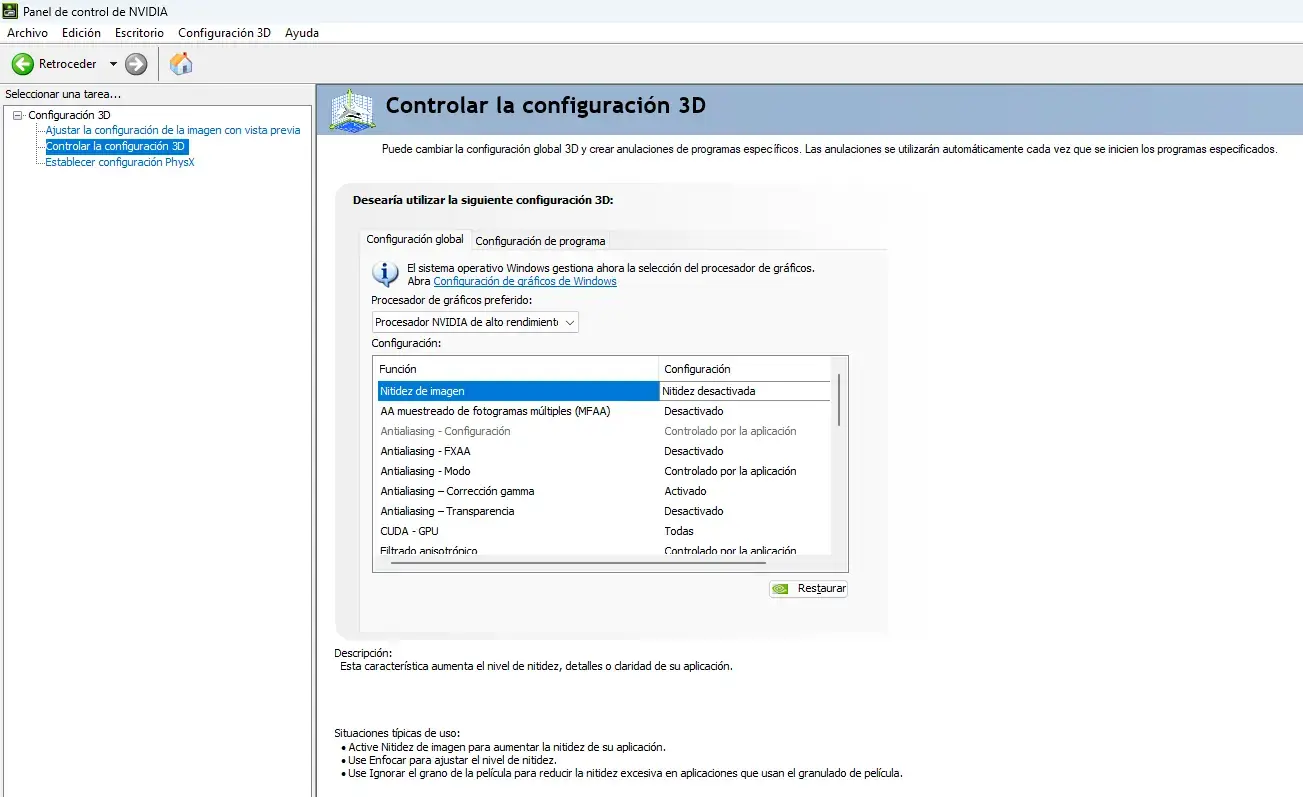
Task: Select Controlar la configuración 3D task
Action: (117, 146)
